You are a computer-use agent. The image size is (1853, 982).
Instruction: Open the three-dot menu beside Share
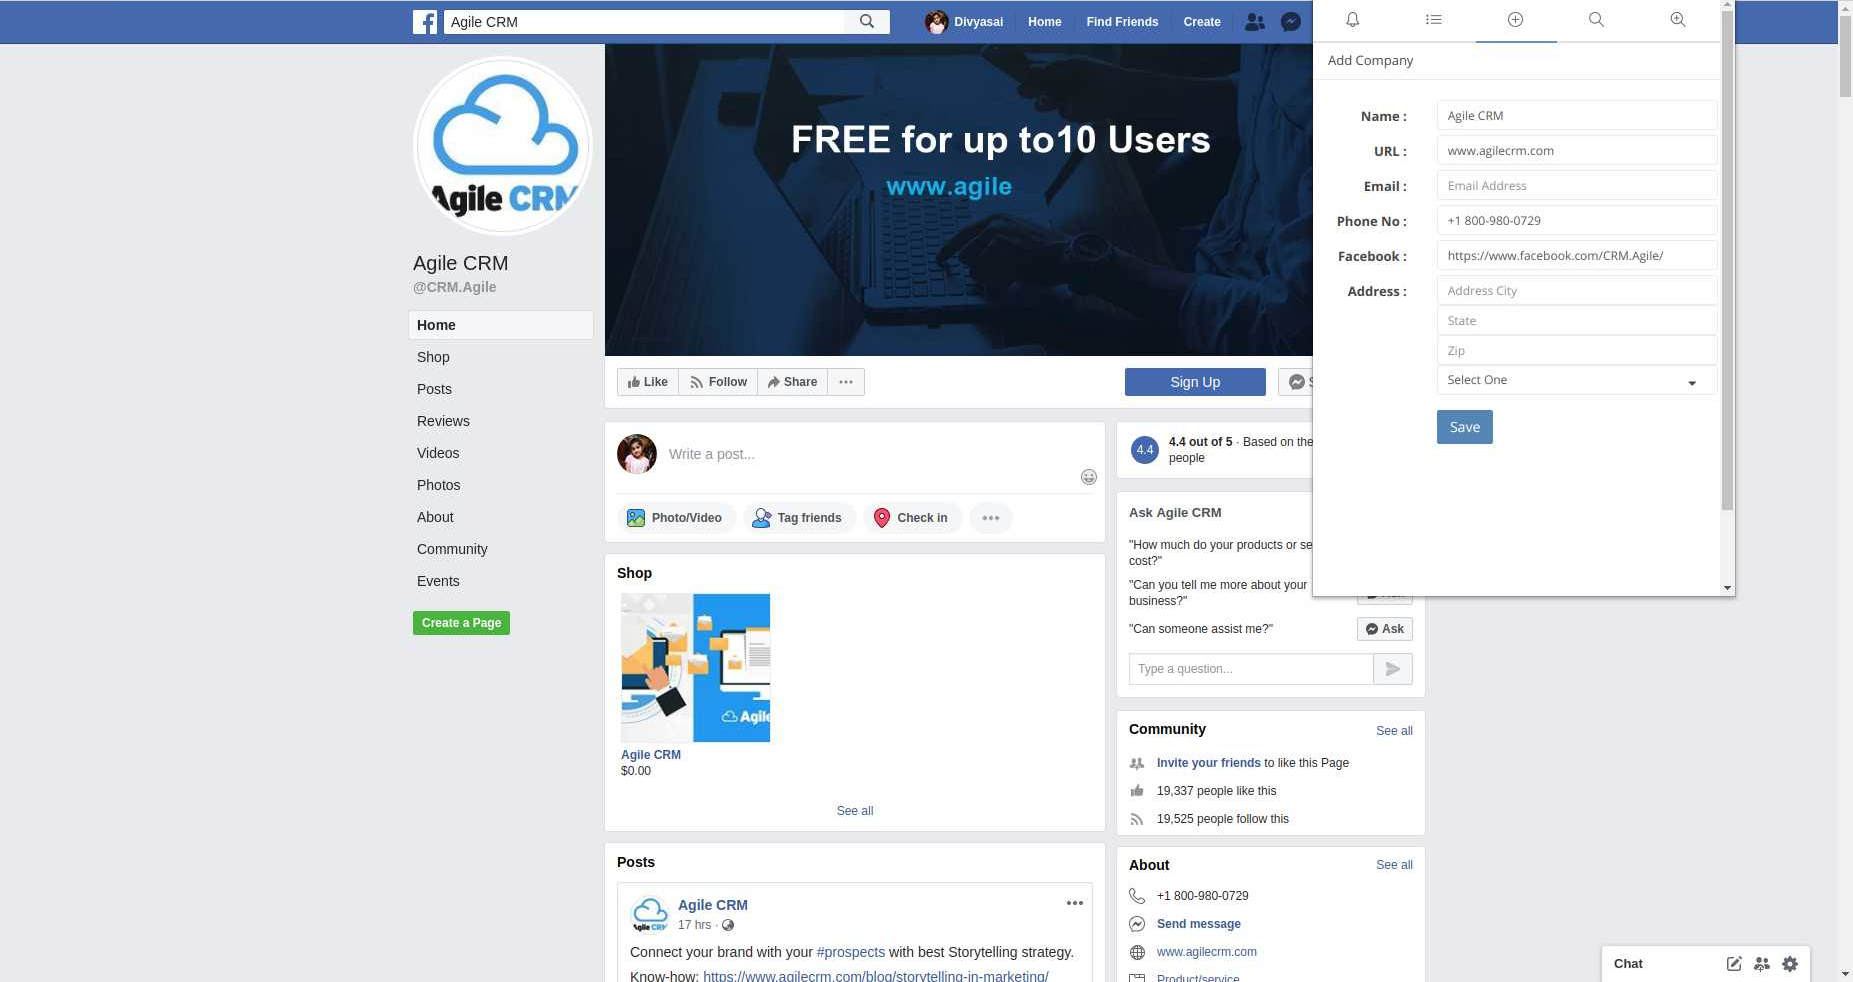coord(846,382)
